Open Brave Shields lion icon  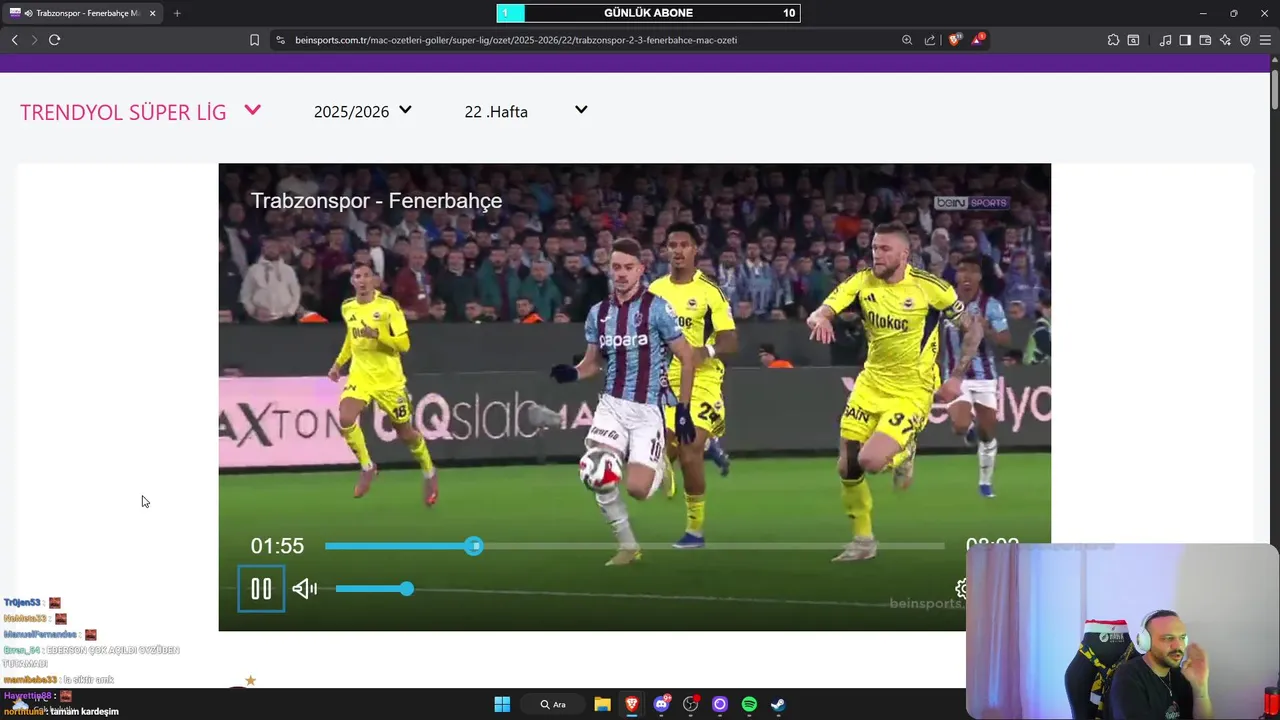(955, 40)
